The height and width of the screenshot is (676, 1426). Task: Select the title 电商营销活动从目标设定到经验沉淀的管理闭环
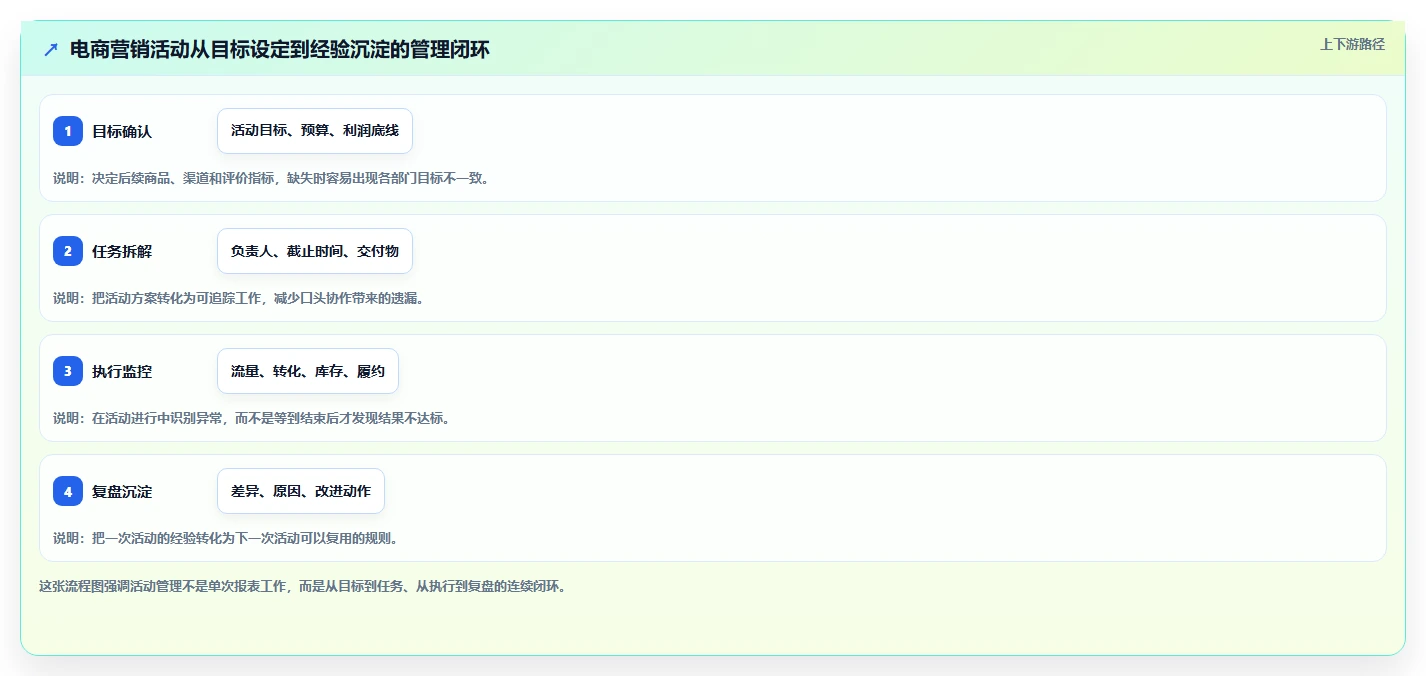(280, 49)
